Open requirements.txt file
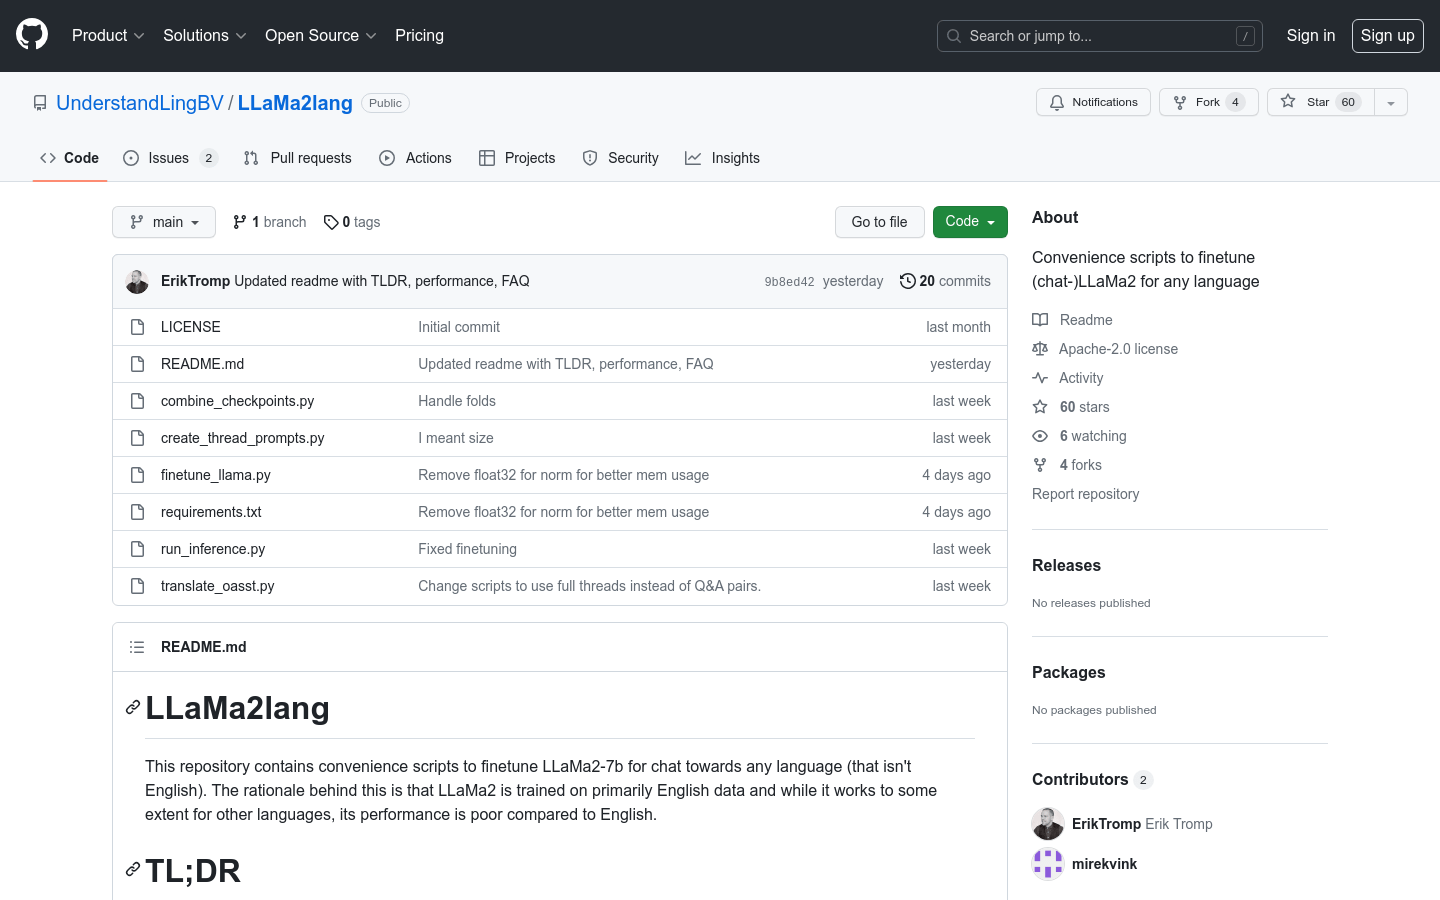The height and width of the screenshot is (900, 1440). [x=211, y=512]
